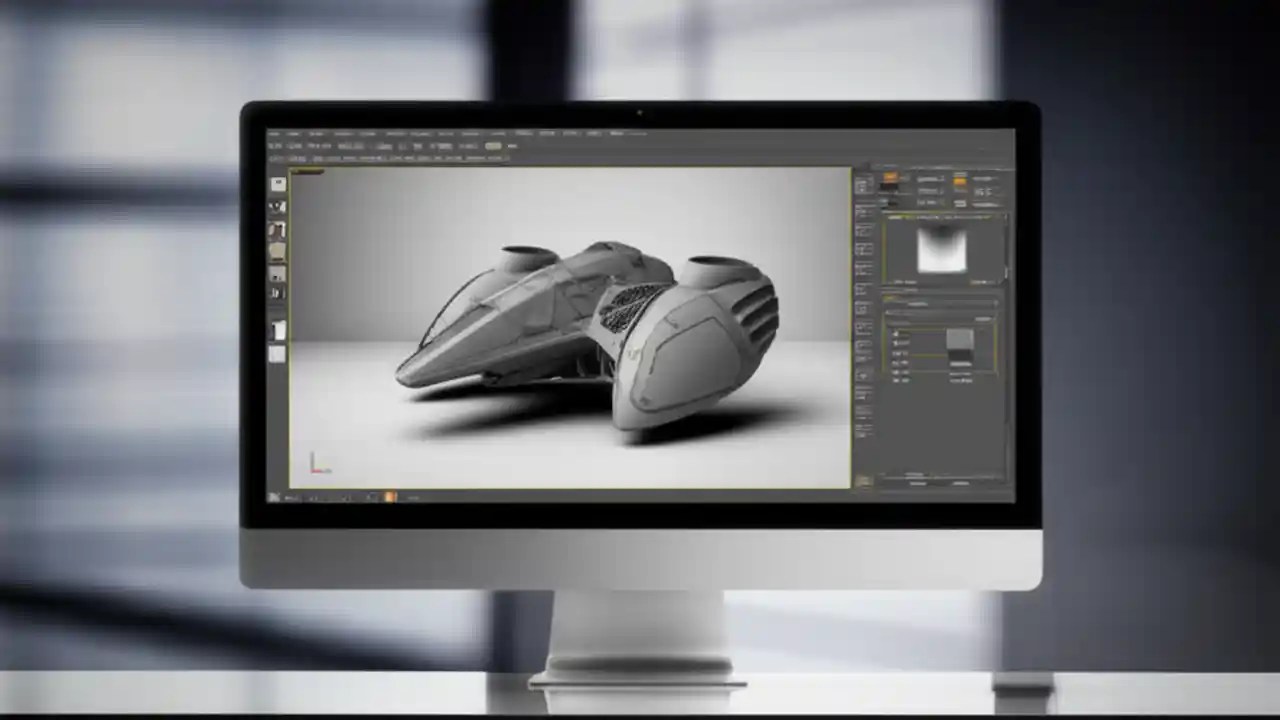Select the orange-highlighted icon in the right panel header

[889, 175]
